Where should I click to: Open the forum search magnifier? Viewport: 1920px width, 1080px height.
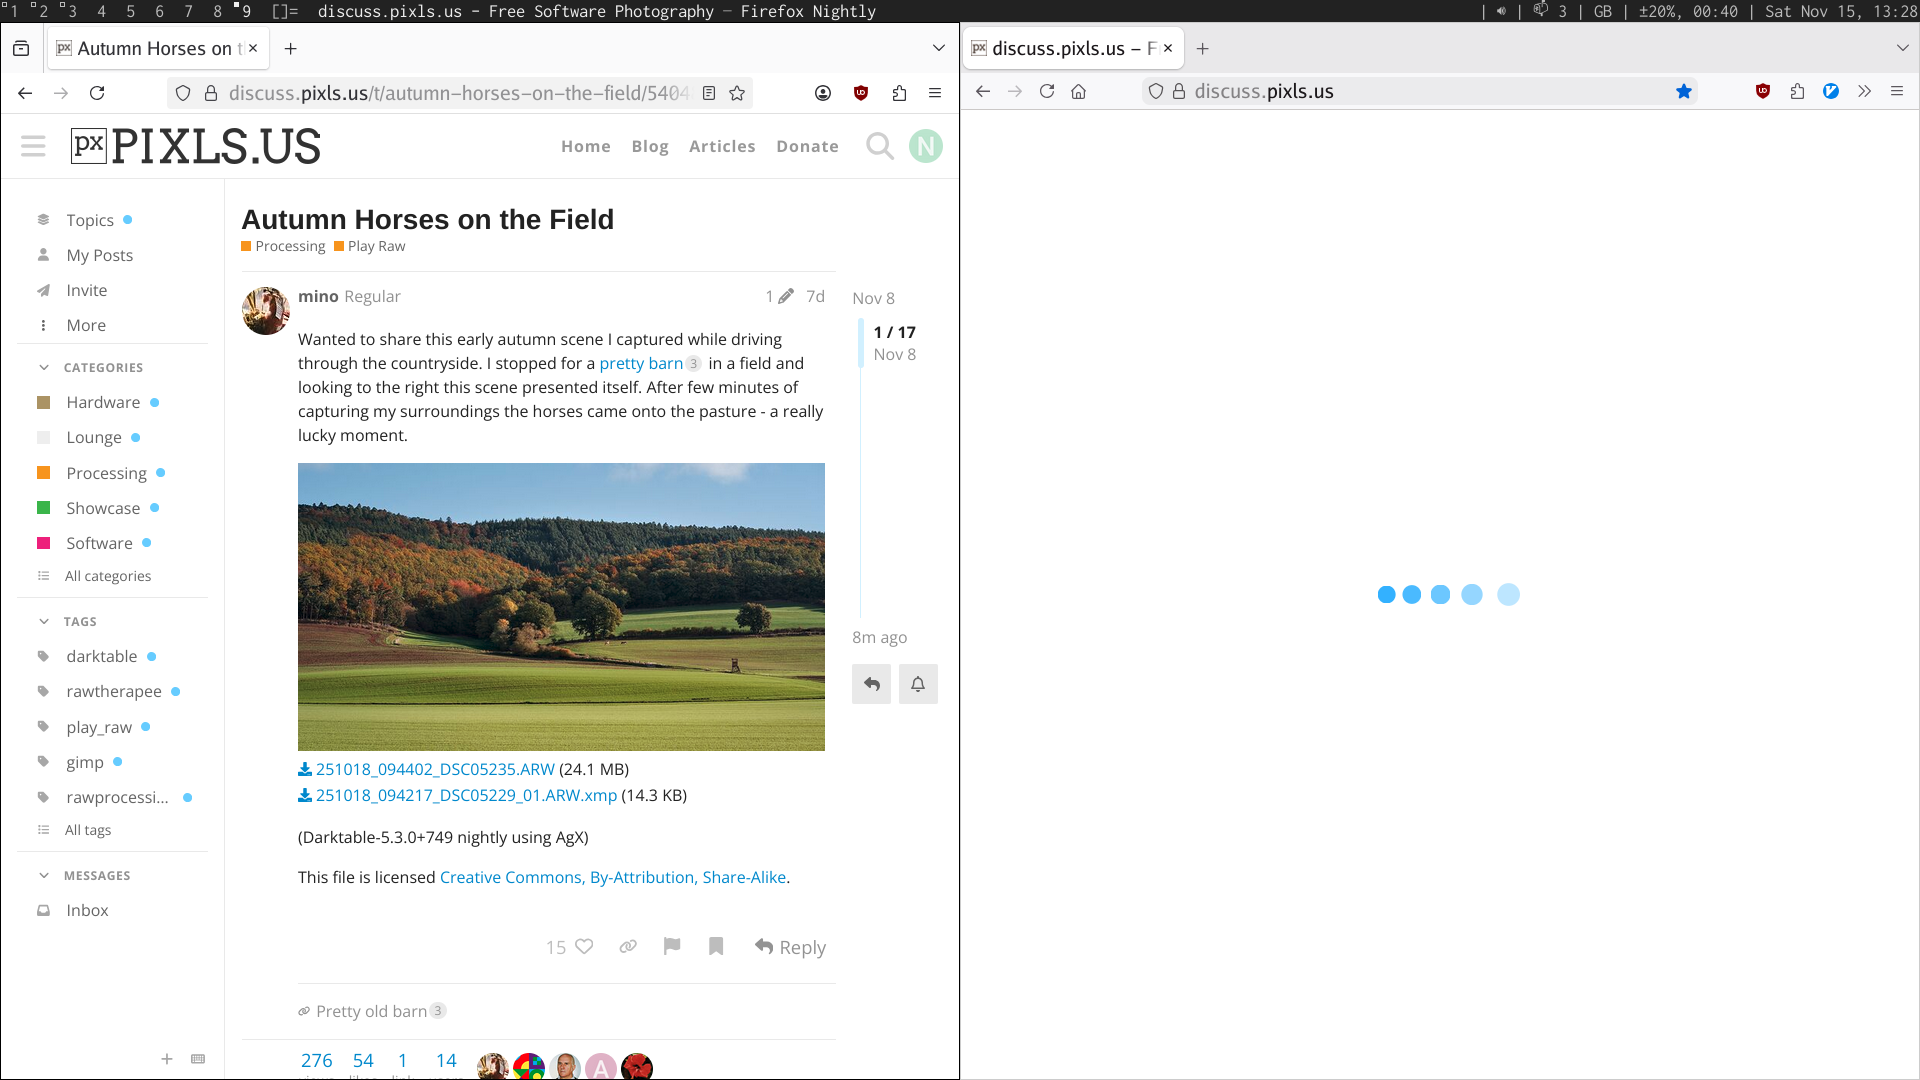pos(879,146)
